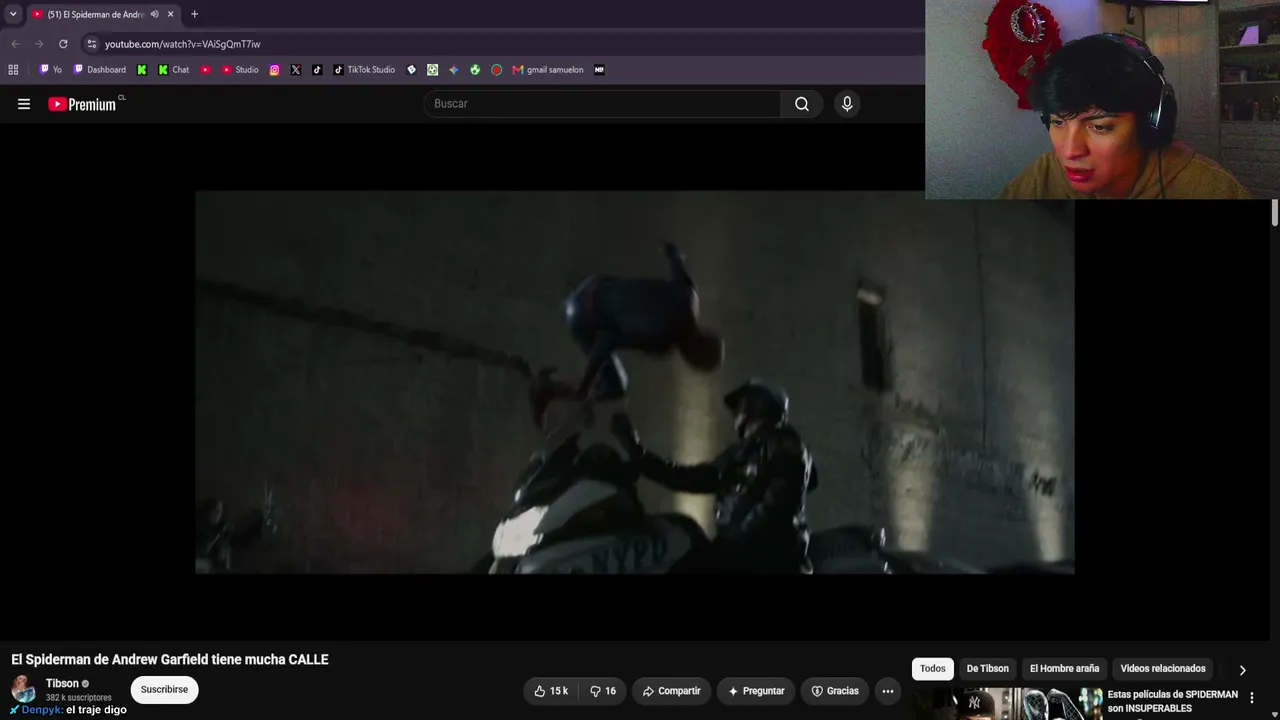Viewport: 1280px width, 720px height.
Task: Open the Tibson channel name link
Action: [x=62, y=684]
